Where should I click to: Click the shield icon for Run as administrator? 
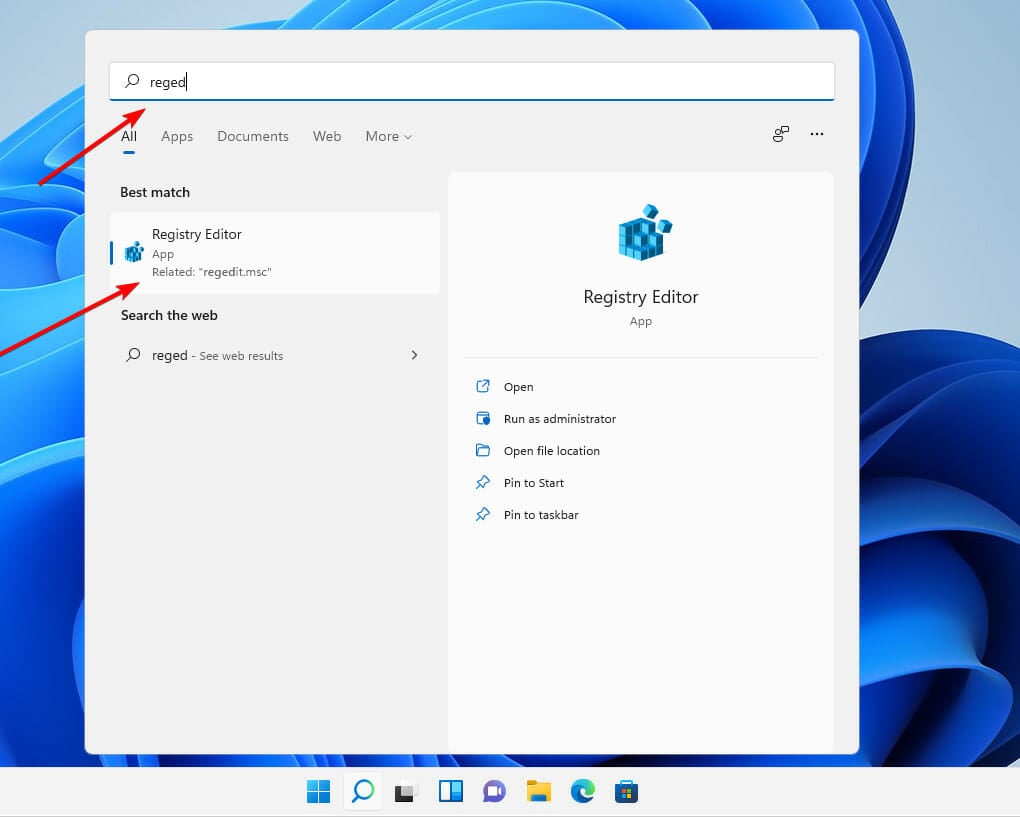coord(483,418)
